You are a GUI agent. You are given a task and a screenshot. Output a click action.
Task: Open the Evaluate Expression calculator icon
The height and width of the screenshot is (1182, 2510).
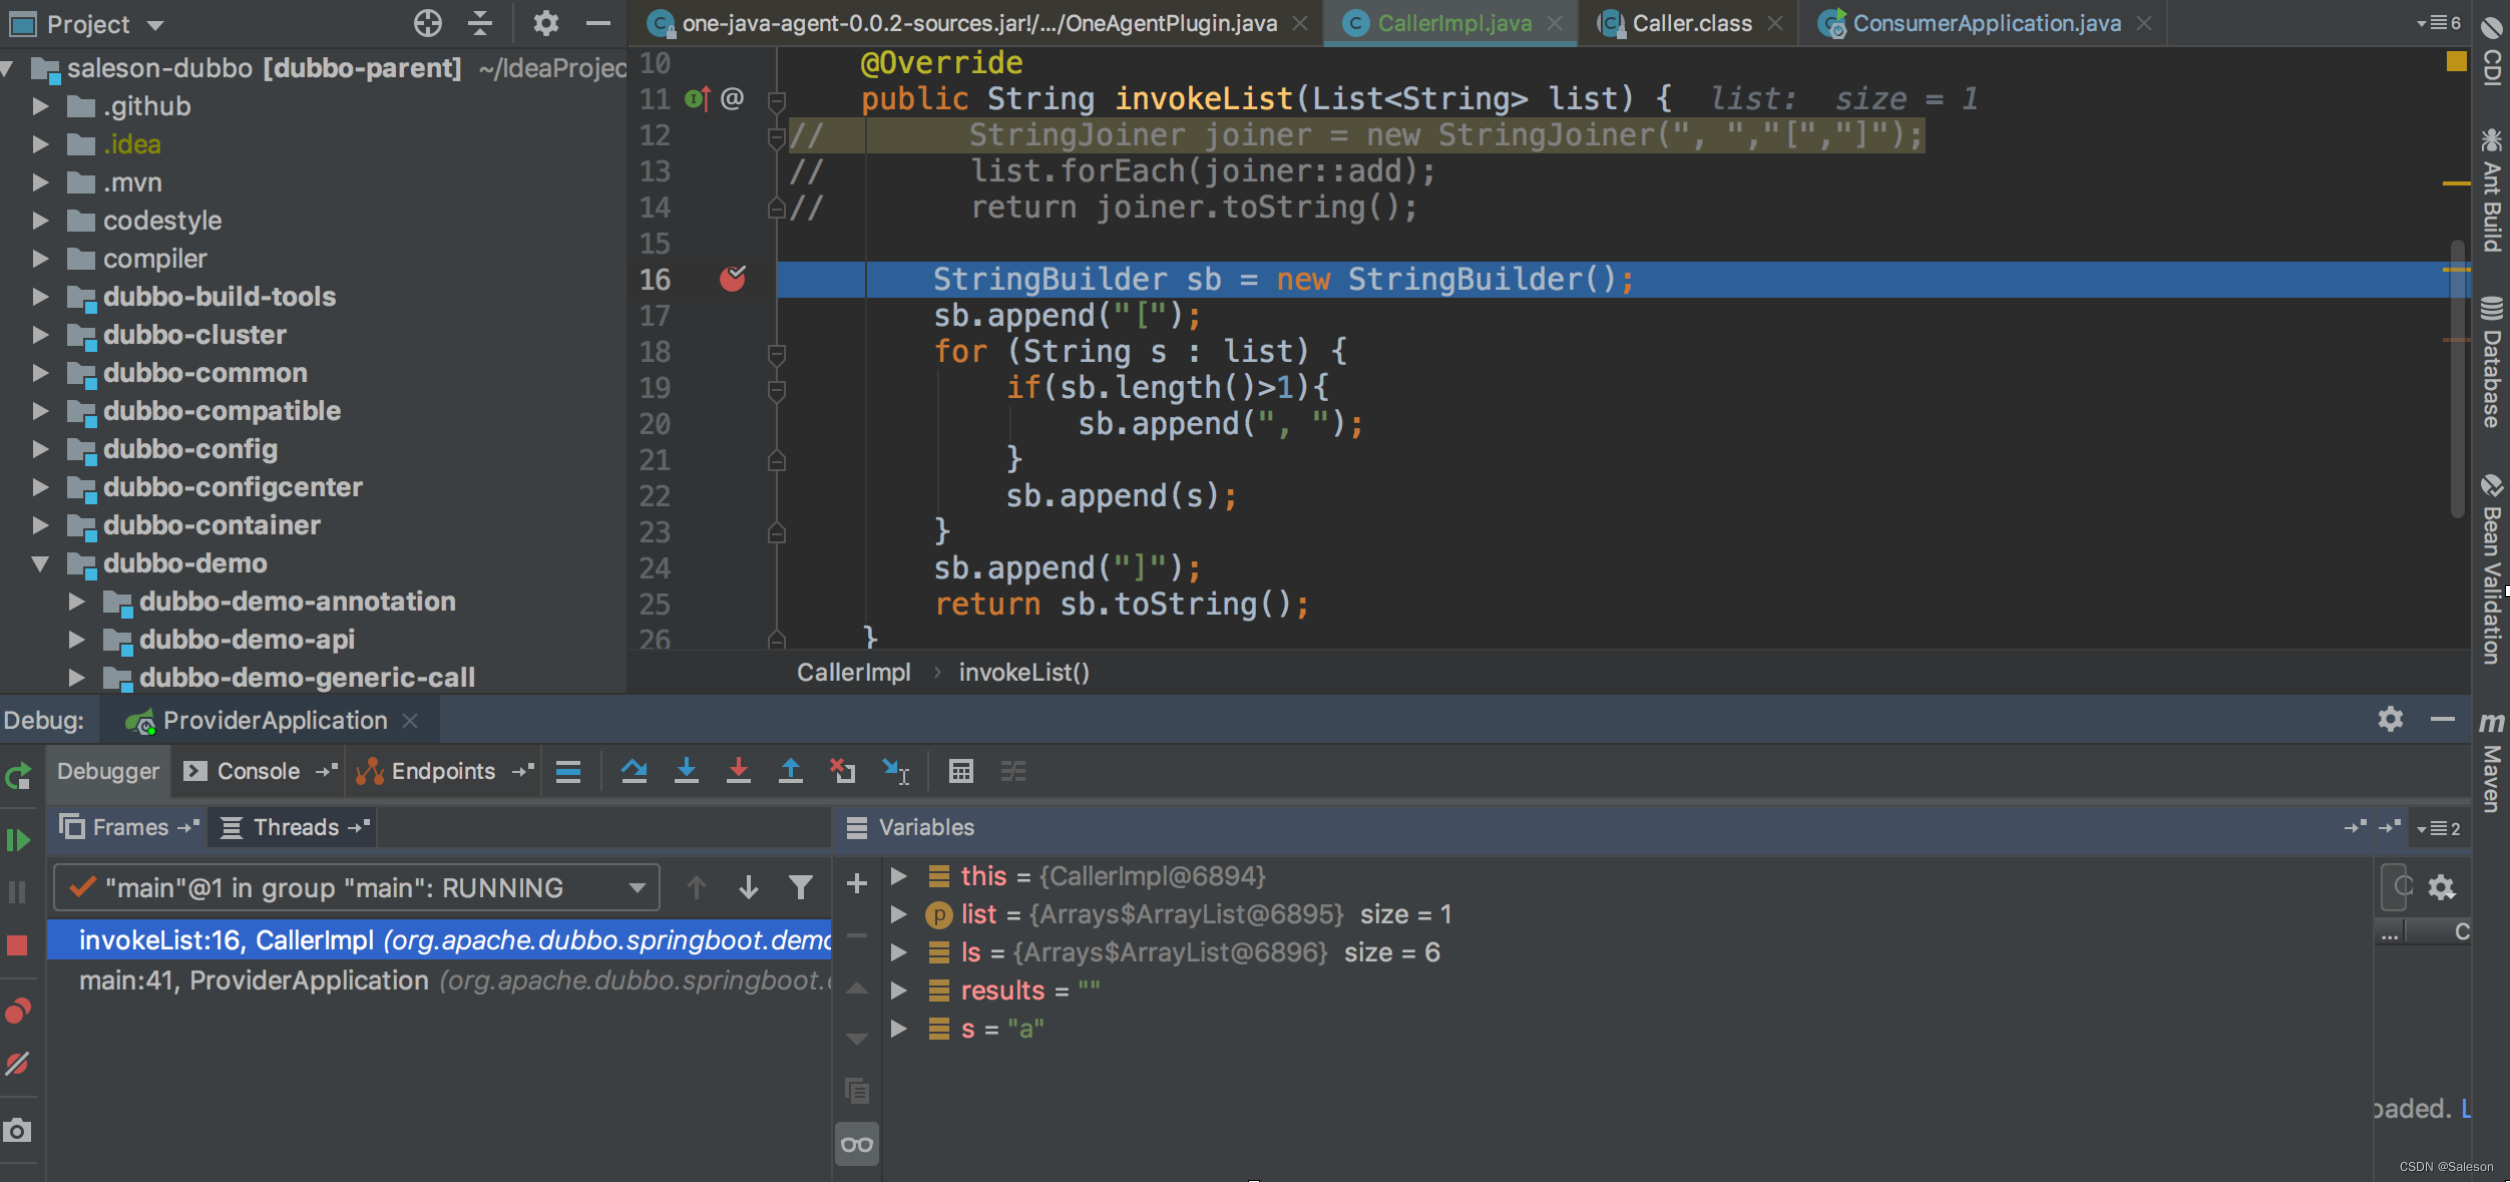[x=961, y=771]
